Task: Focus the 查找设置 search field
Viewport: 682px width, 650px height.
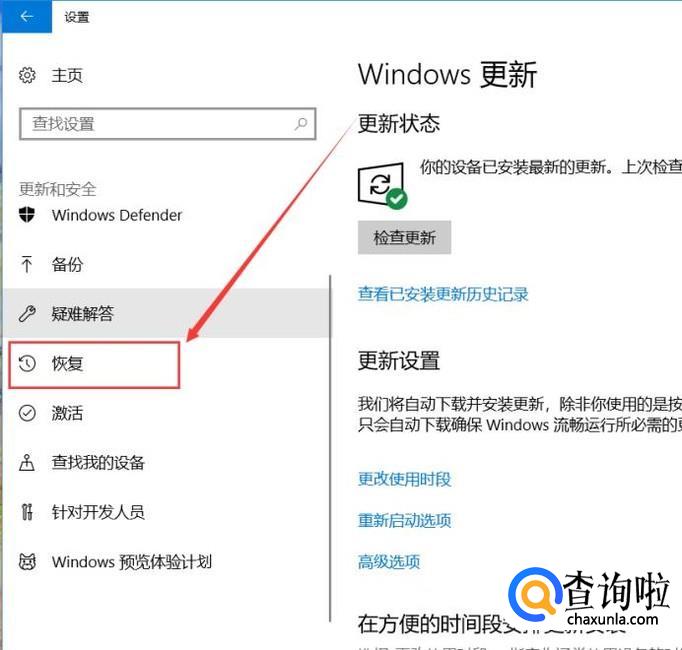Action: 167,124
